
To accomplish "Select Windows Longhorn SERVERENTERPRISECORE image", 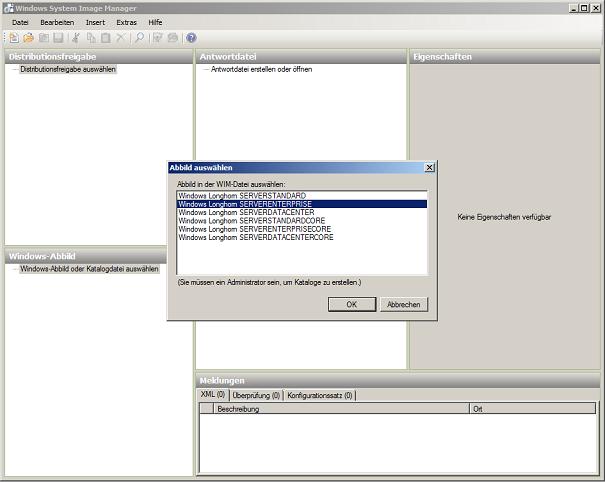I will coord(302,229).
